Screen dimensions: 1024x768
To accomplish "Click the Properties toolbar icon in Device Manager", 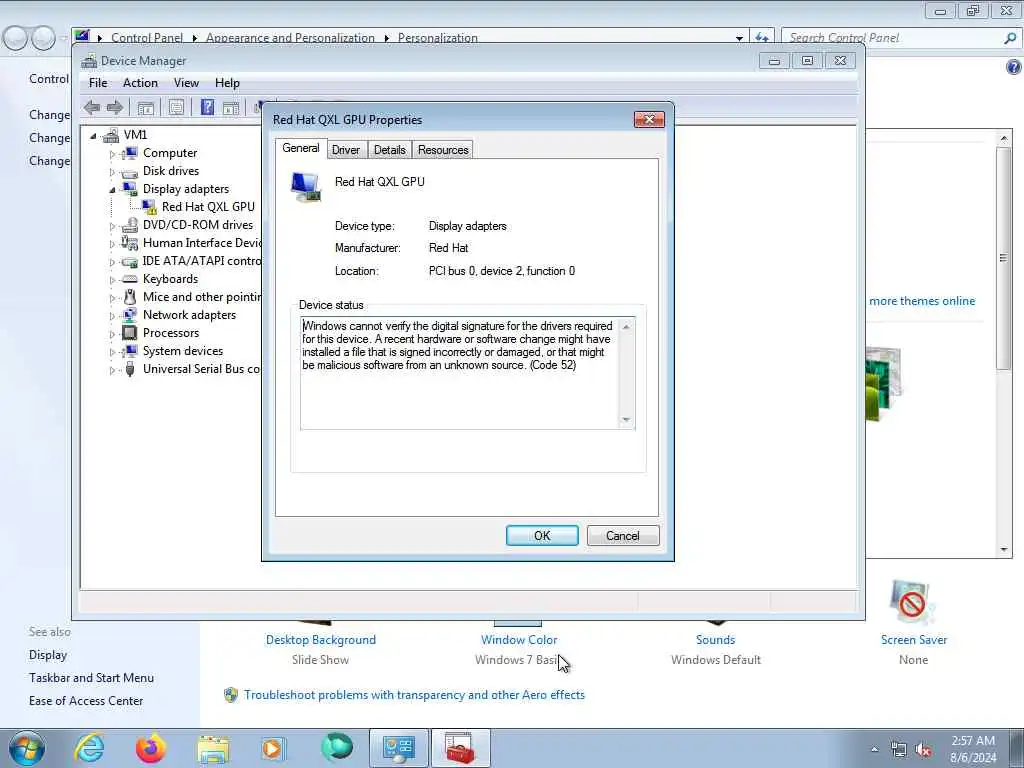I will (x=176, y=107).
